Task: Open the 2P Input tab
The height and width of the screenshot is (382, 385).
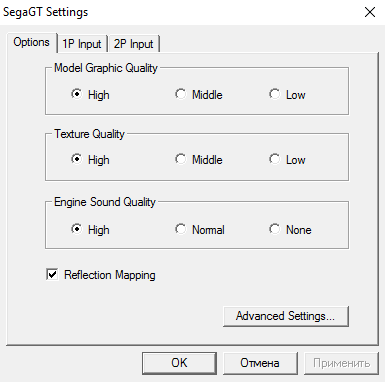Action: (x=134, y=44)
